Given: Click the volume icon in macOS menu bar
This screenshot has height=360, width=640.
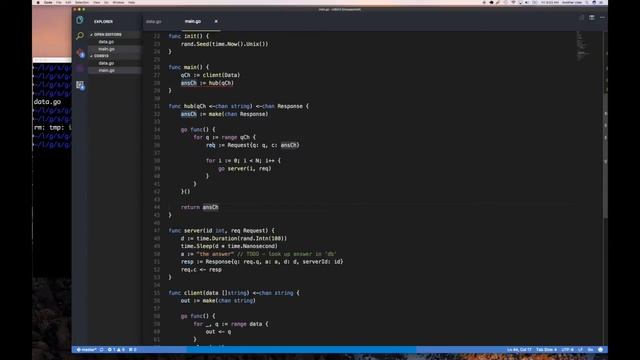Looking at the screenshot, I should [x=527, y=2].
